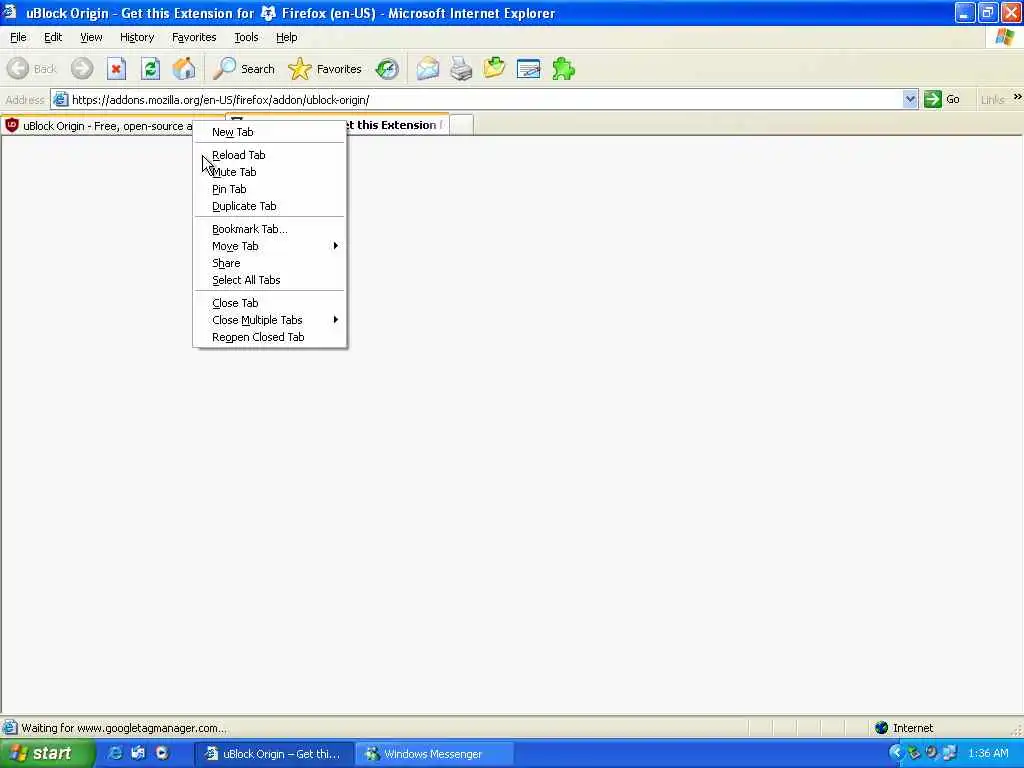Screen dimensions: 1024x768
Task: Click the Back arrow toolbar icon
Action: click(x=18, y=69)
